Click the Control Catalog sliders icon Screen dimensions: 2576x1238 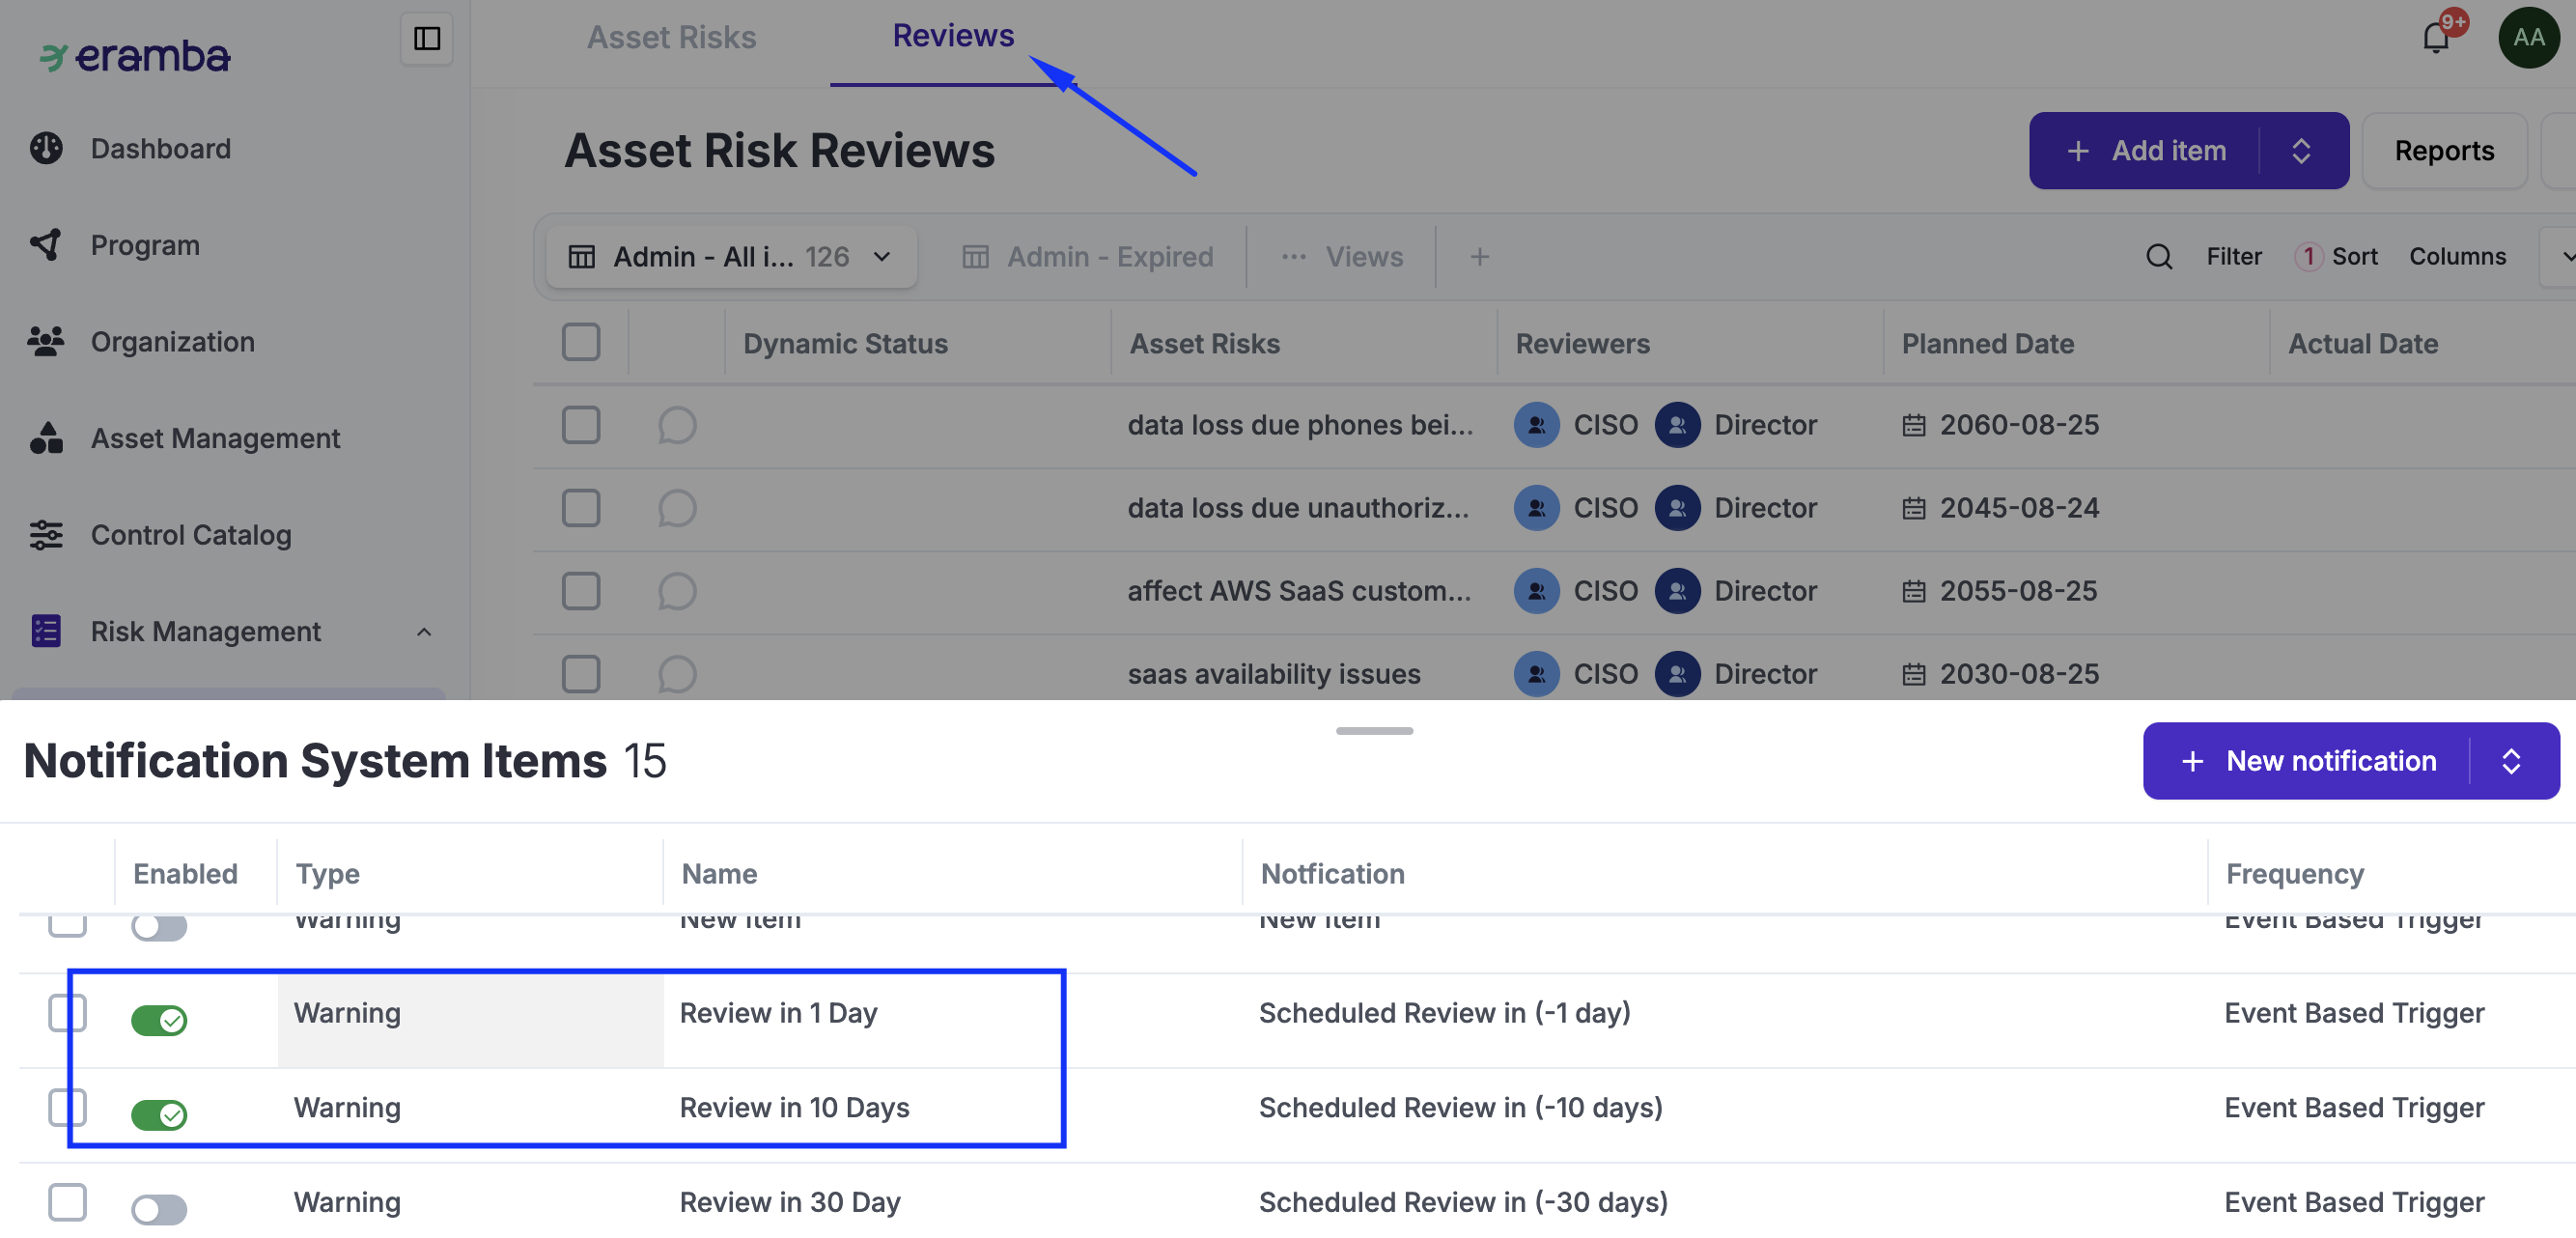(x=46, y=535)
